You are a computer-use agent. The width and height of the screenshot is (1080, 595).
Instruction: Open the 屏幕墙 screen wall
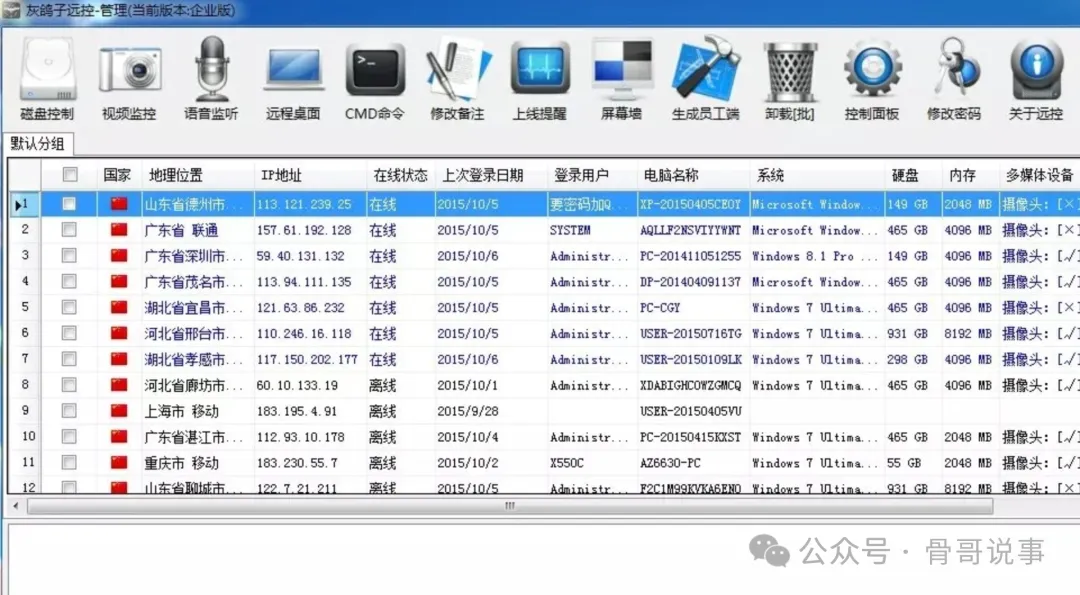point(621,78)
